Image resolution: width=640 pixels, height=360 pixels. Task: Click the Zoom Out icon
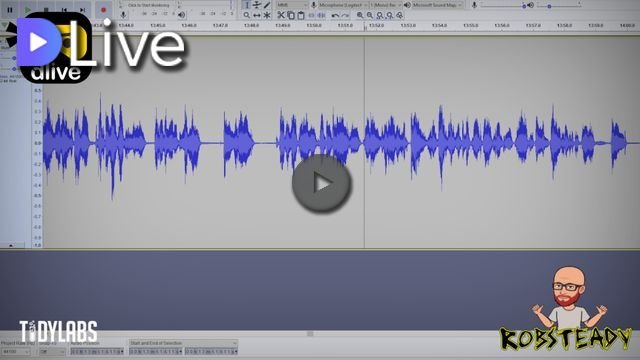(x=370, y=15)
